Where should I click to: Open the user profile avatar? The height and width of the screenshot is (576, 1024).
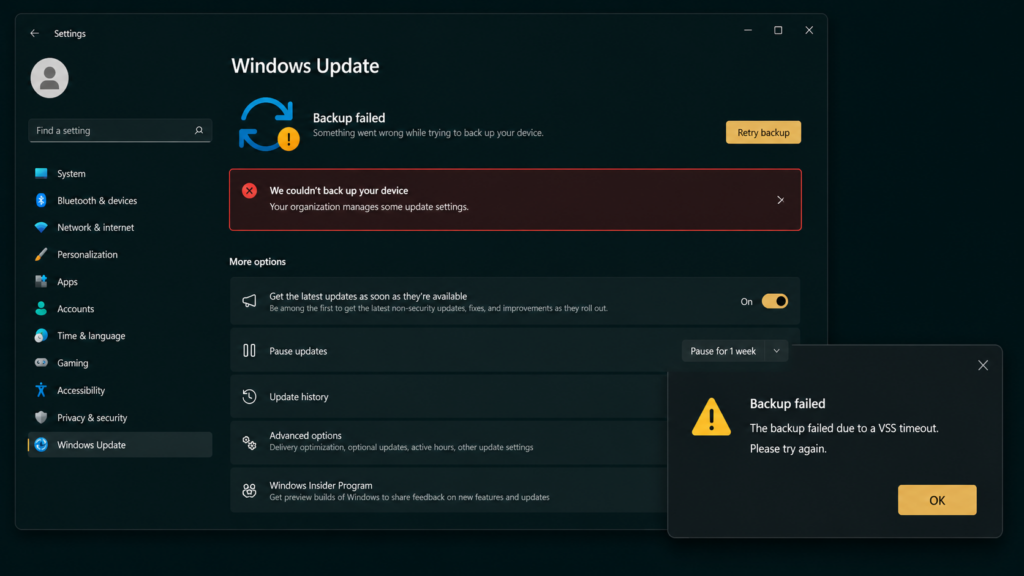tap(50, 78)
